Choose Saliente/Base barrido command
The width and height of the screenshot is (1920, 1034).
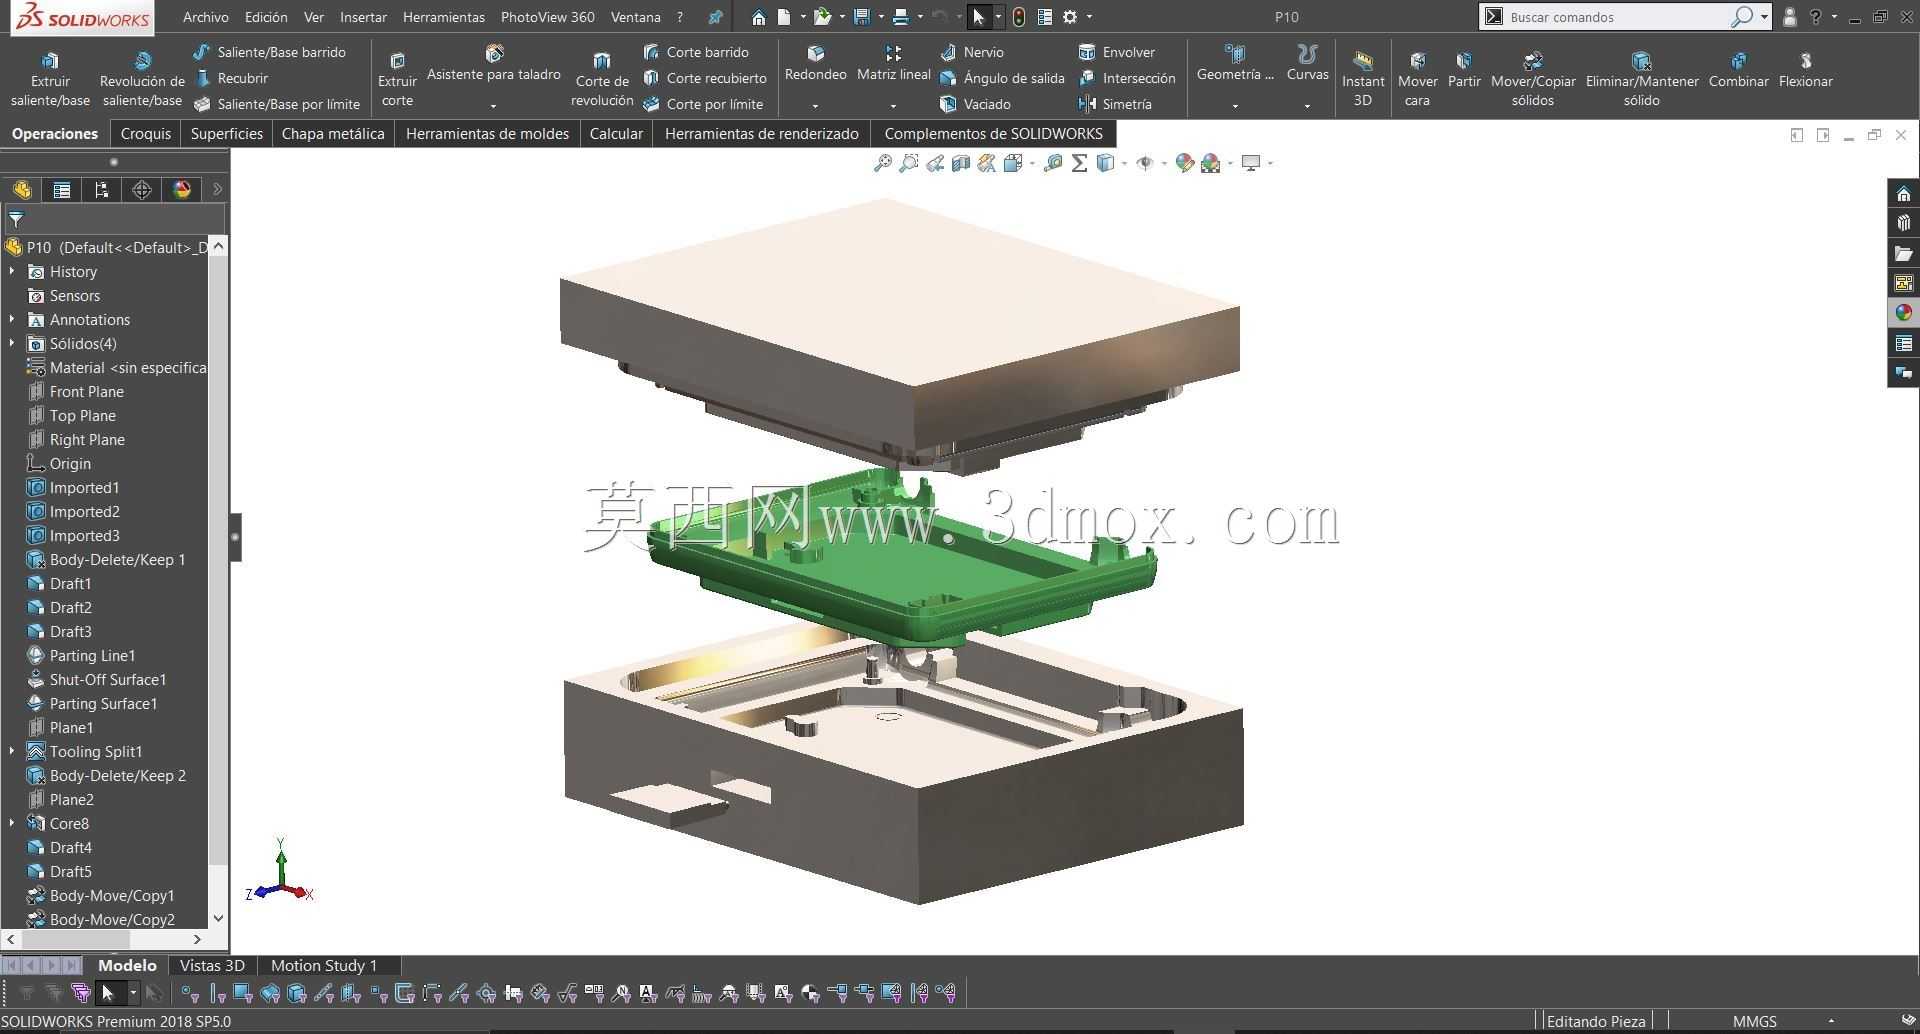tap(270, 52)
